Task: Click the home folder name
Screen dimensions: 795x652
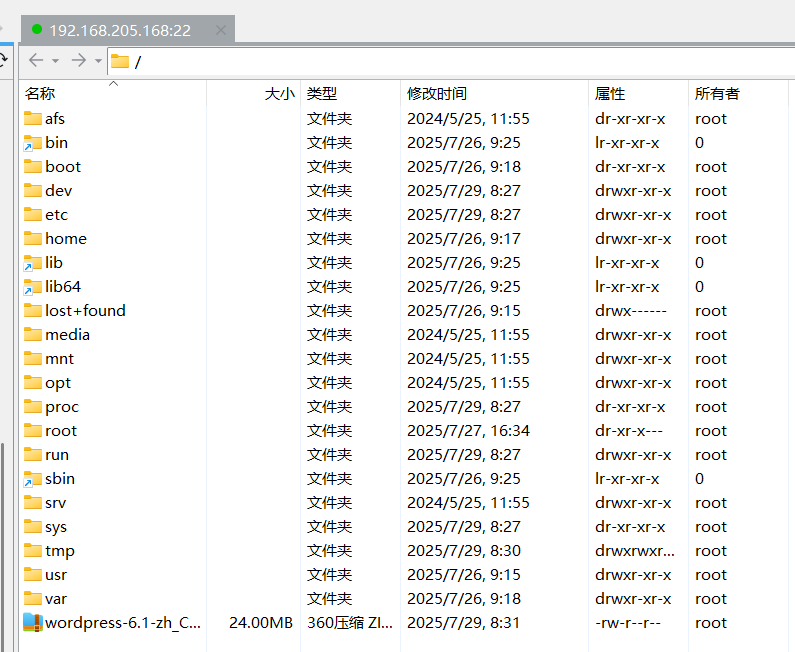Action: [66, 238]
